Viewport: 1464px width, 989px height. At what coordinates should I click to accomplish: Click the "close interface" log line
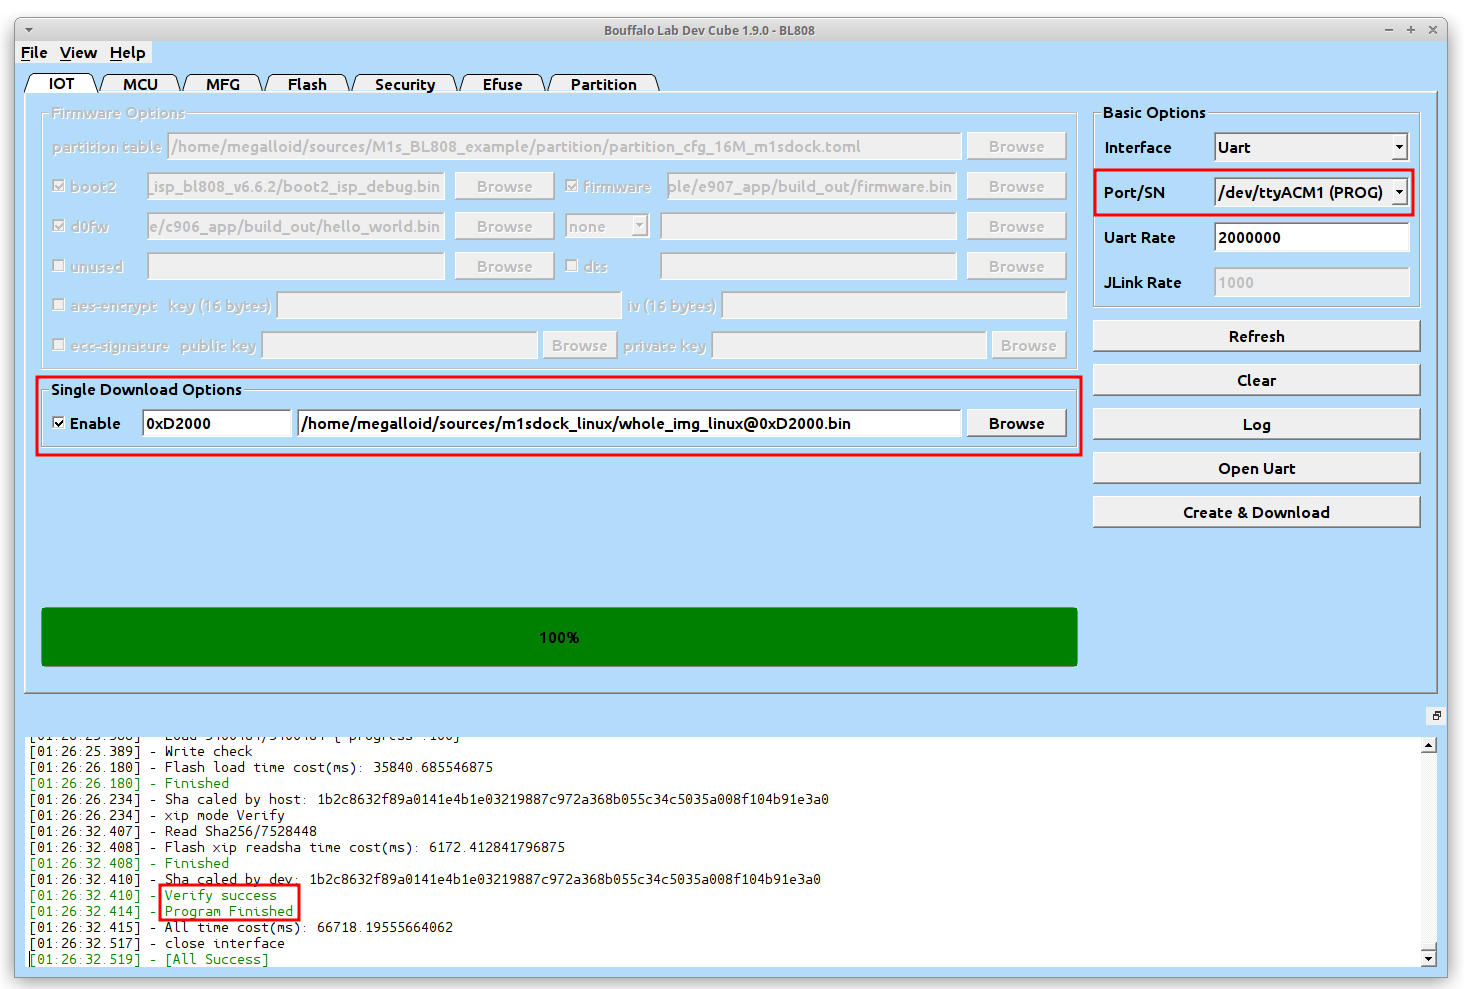coord(224,943)
